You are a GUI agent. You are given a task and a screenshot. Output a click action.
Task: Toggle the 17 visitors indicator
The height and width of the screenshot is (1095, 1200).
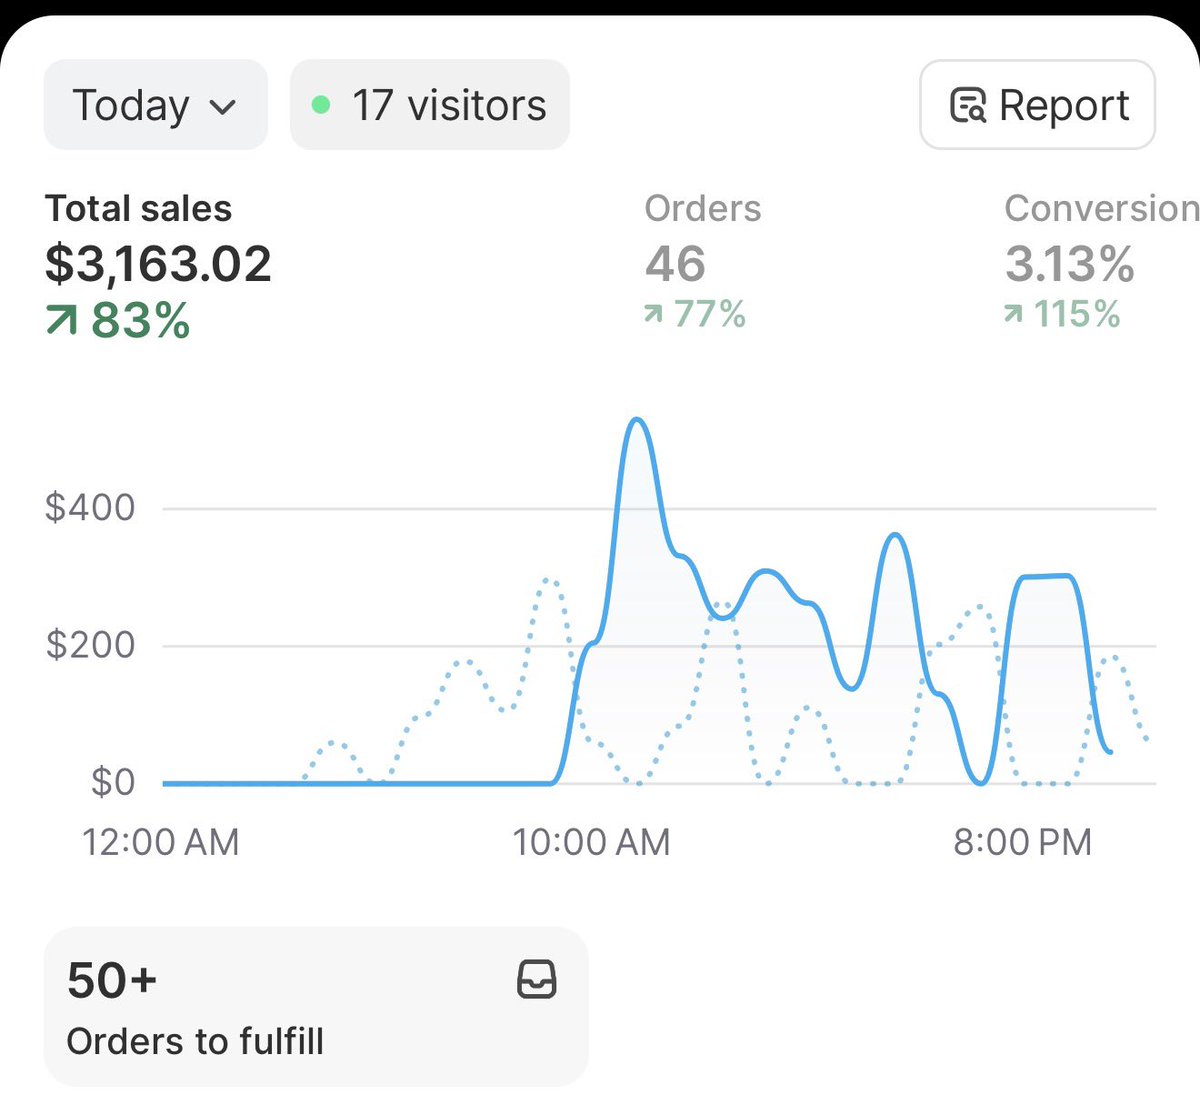[429, 104]
